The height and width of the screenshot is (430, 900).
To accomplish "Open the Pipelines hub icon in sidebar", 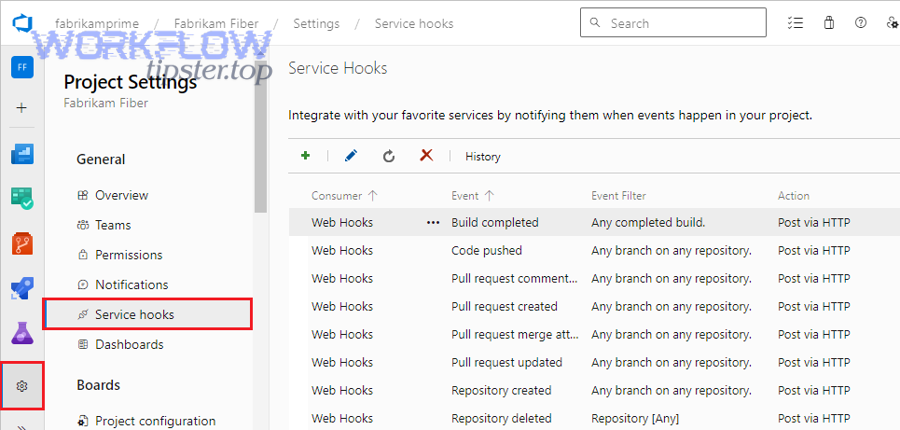I will click(22, 288).
